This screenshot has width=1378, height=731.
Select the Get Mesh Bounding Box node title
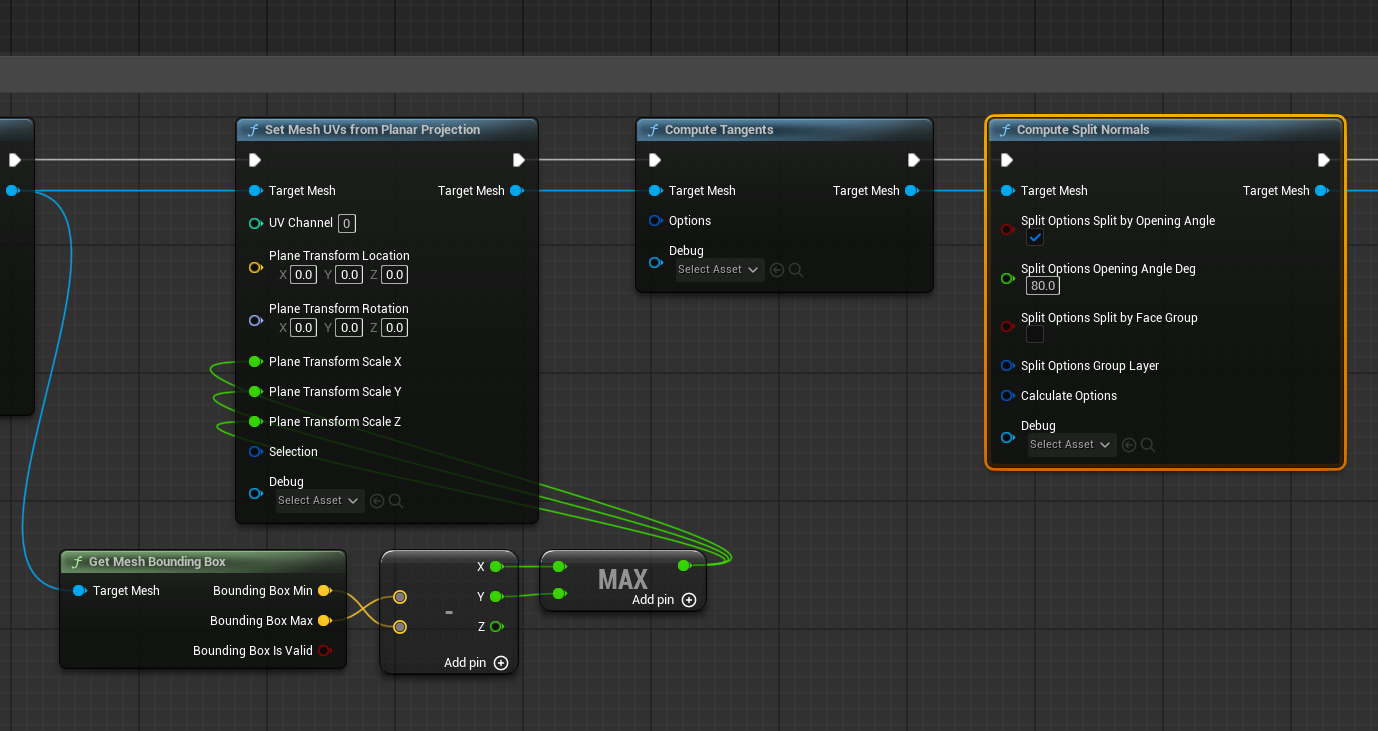coord(157,562)
